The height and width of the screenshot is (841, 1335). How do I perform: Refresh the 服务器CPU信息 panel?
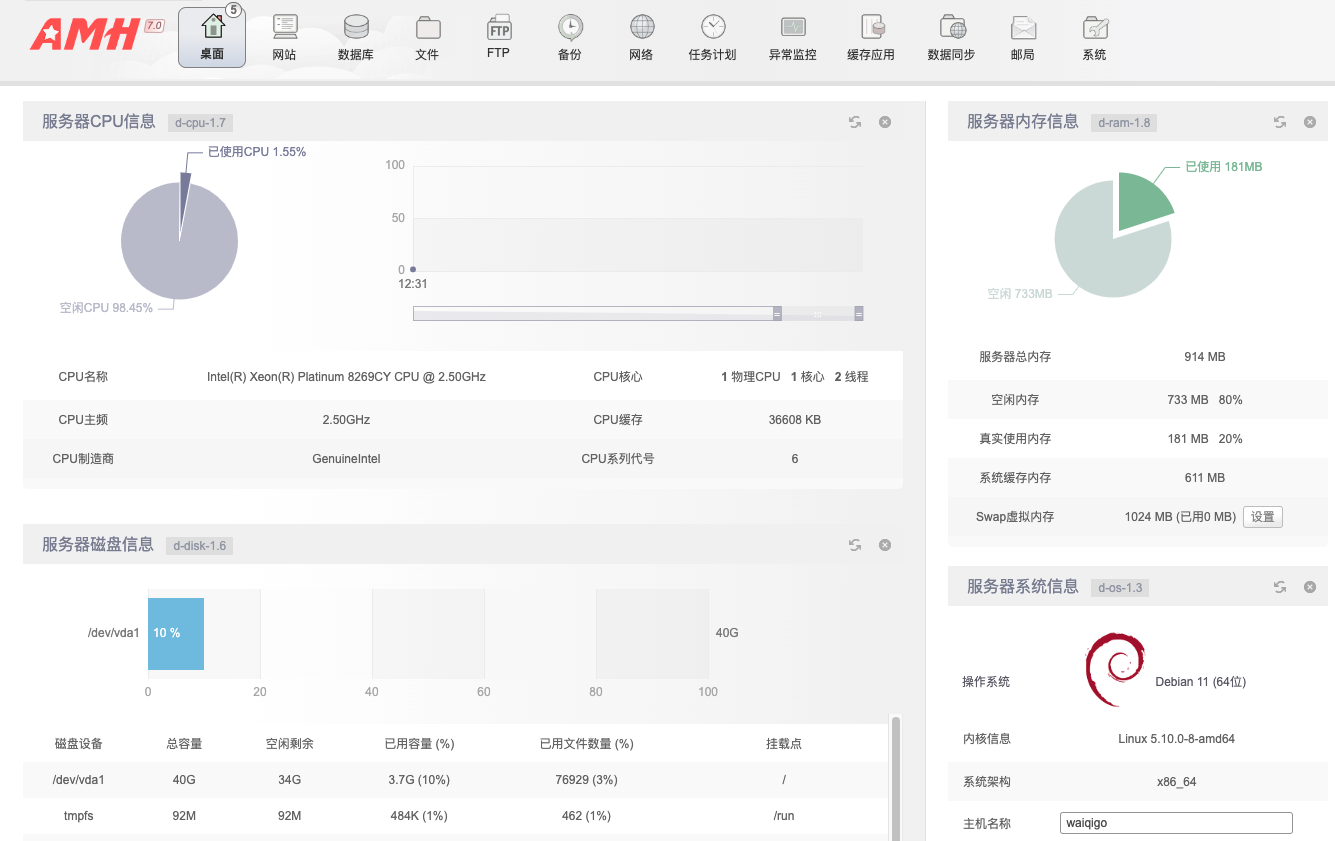point(855,122)
